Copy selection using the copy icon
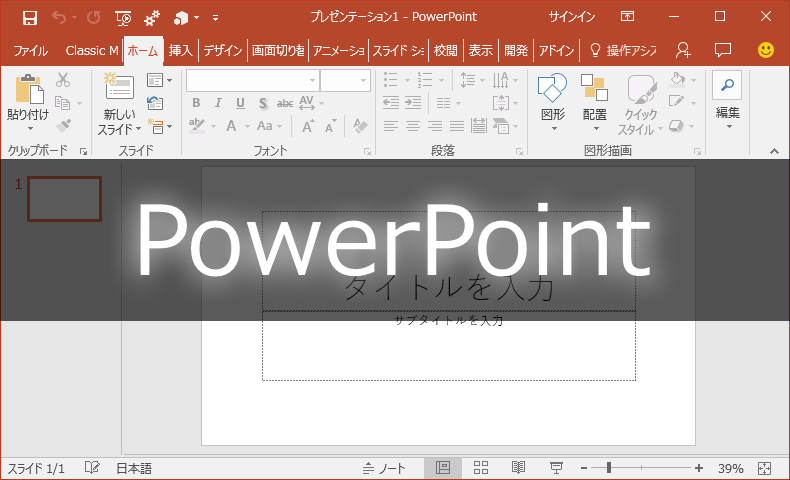790x480 pixels. click(62, 103)
